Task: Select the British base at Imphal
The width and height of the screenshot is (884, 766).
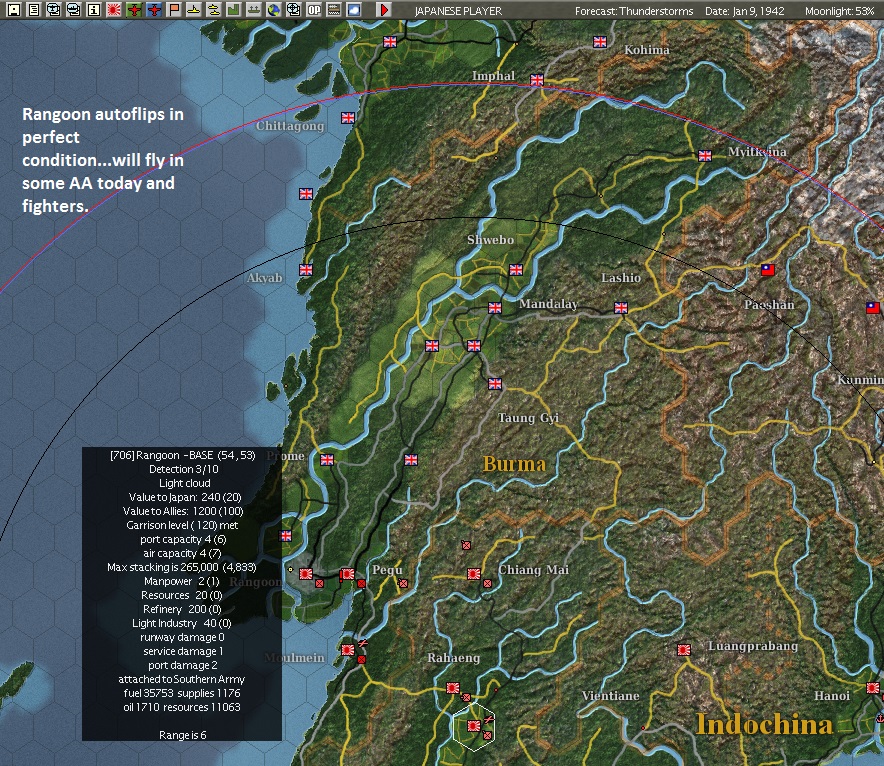Action: [x=537, y=80]
